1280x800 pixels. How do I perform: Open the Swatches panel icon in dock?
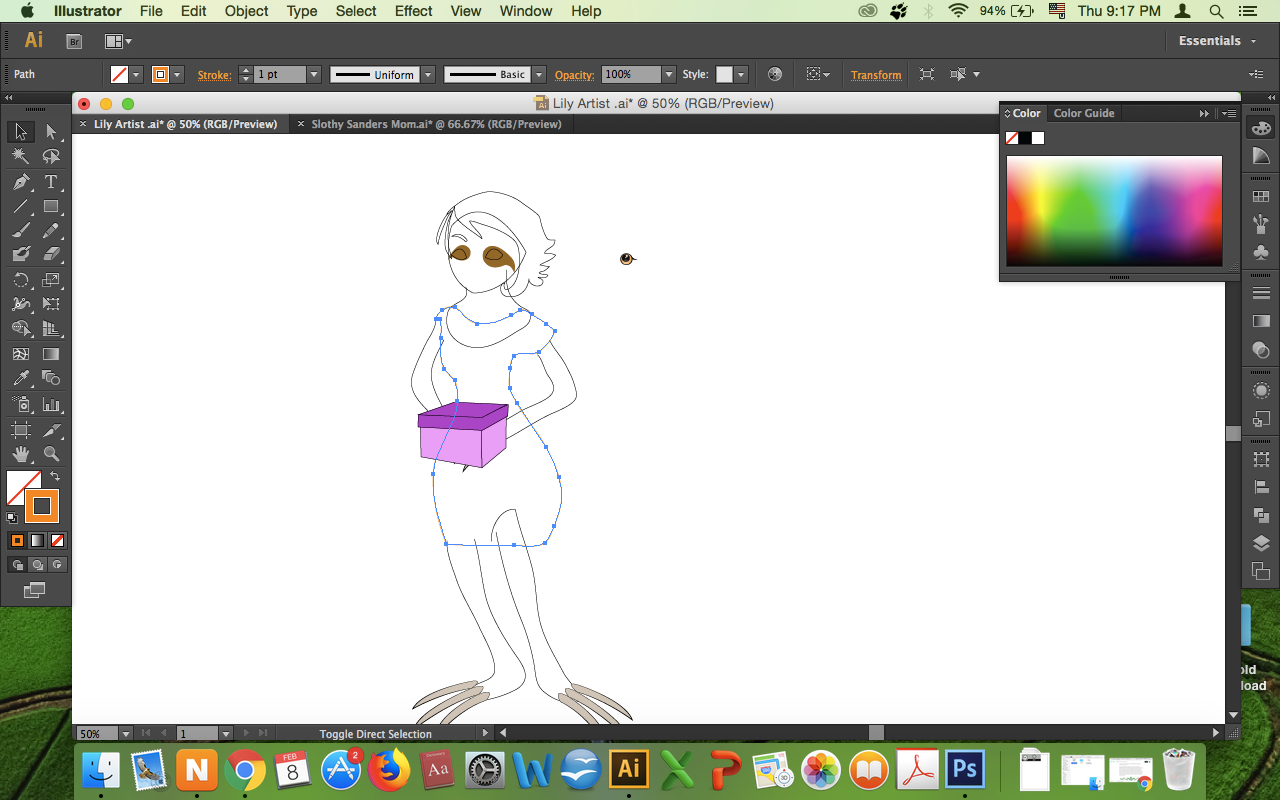tap(1261, 197)
